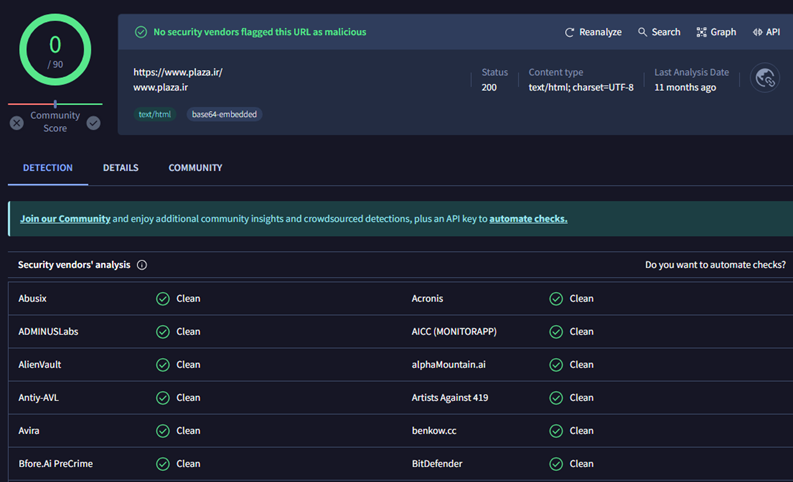The width and height of the screenshot is (793, 482).
Task: Click the No security vendors flagged this URL message
Action: pyautogui.click(x=260, y=32)
